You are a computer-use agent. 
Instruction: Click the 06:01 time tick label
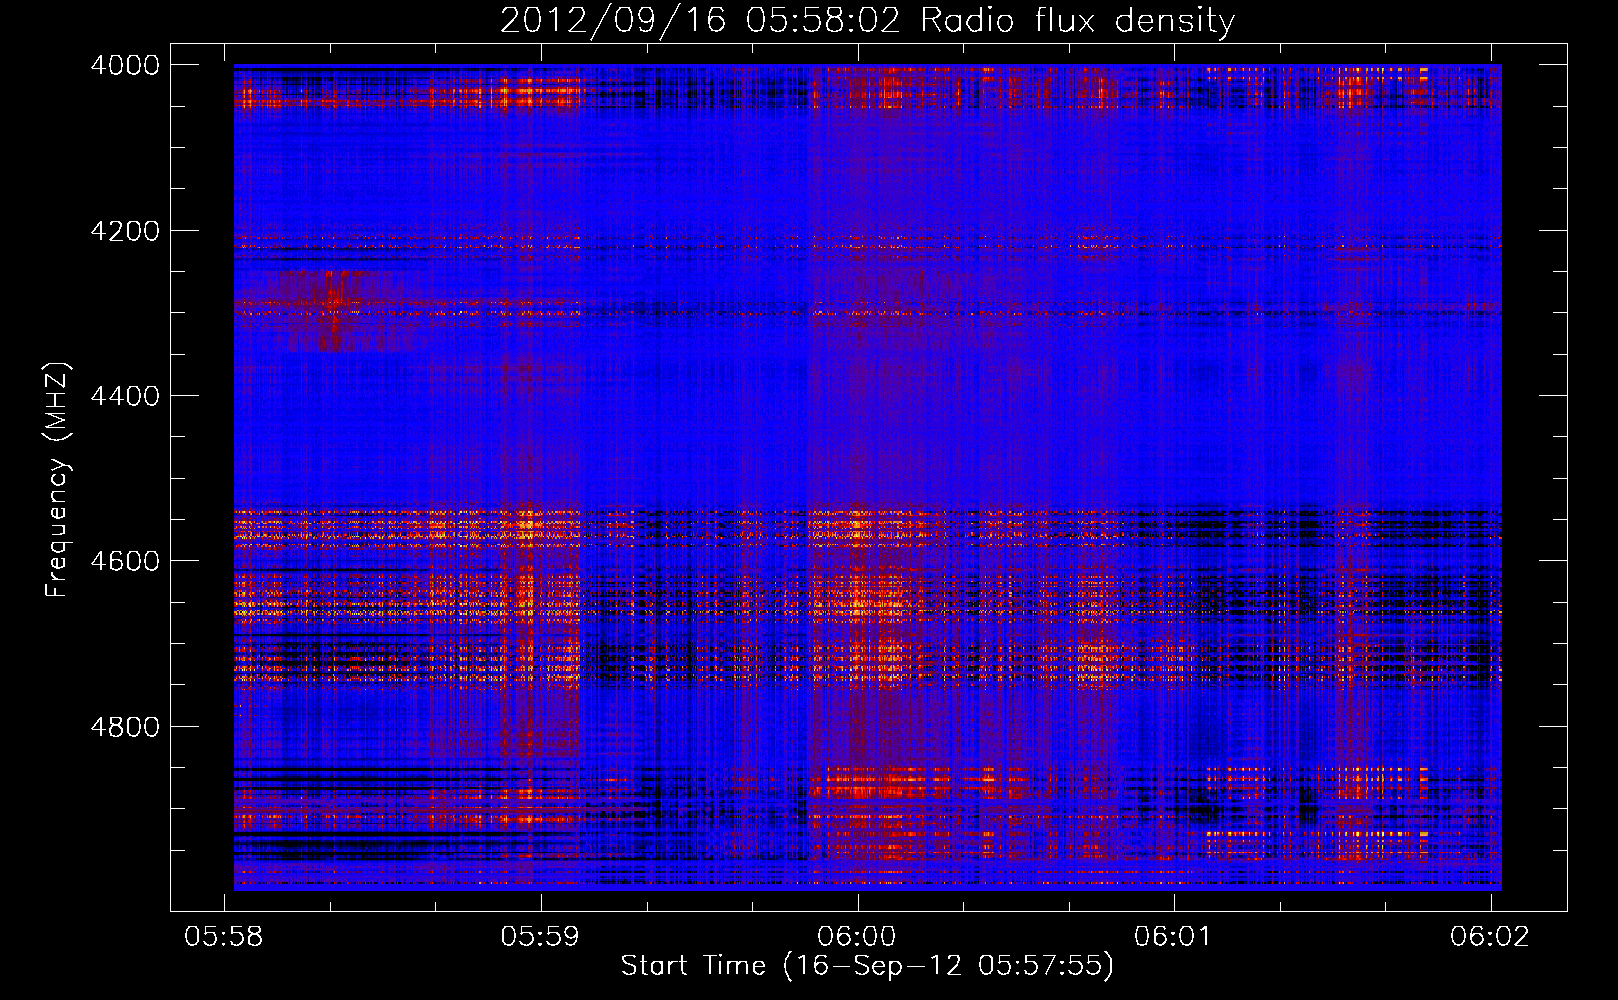tap(1173, 936)
